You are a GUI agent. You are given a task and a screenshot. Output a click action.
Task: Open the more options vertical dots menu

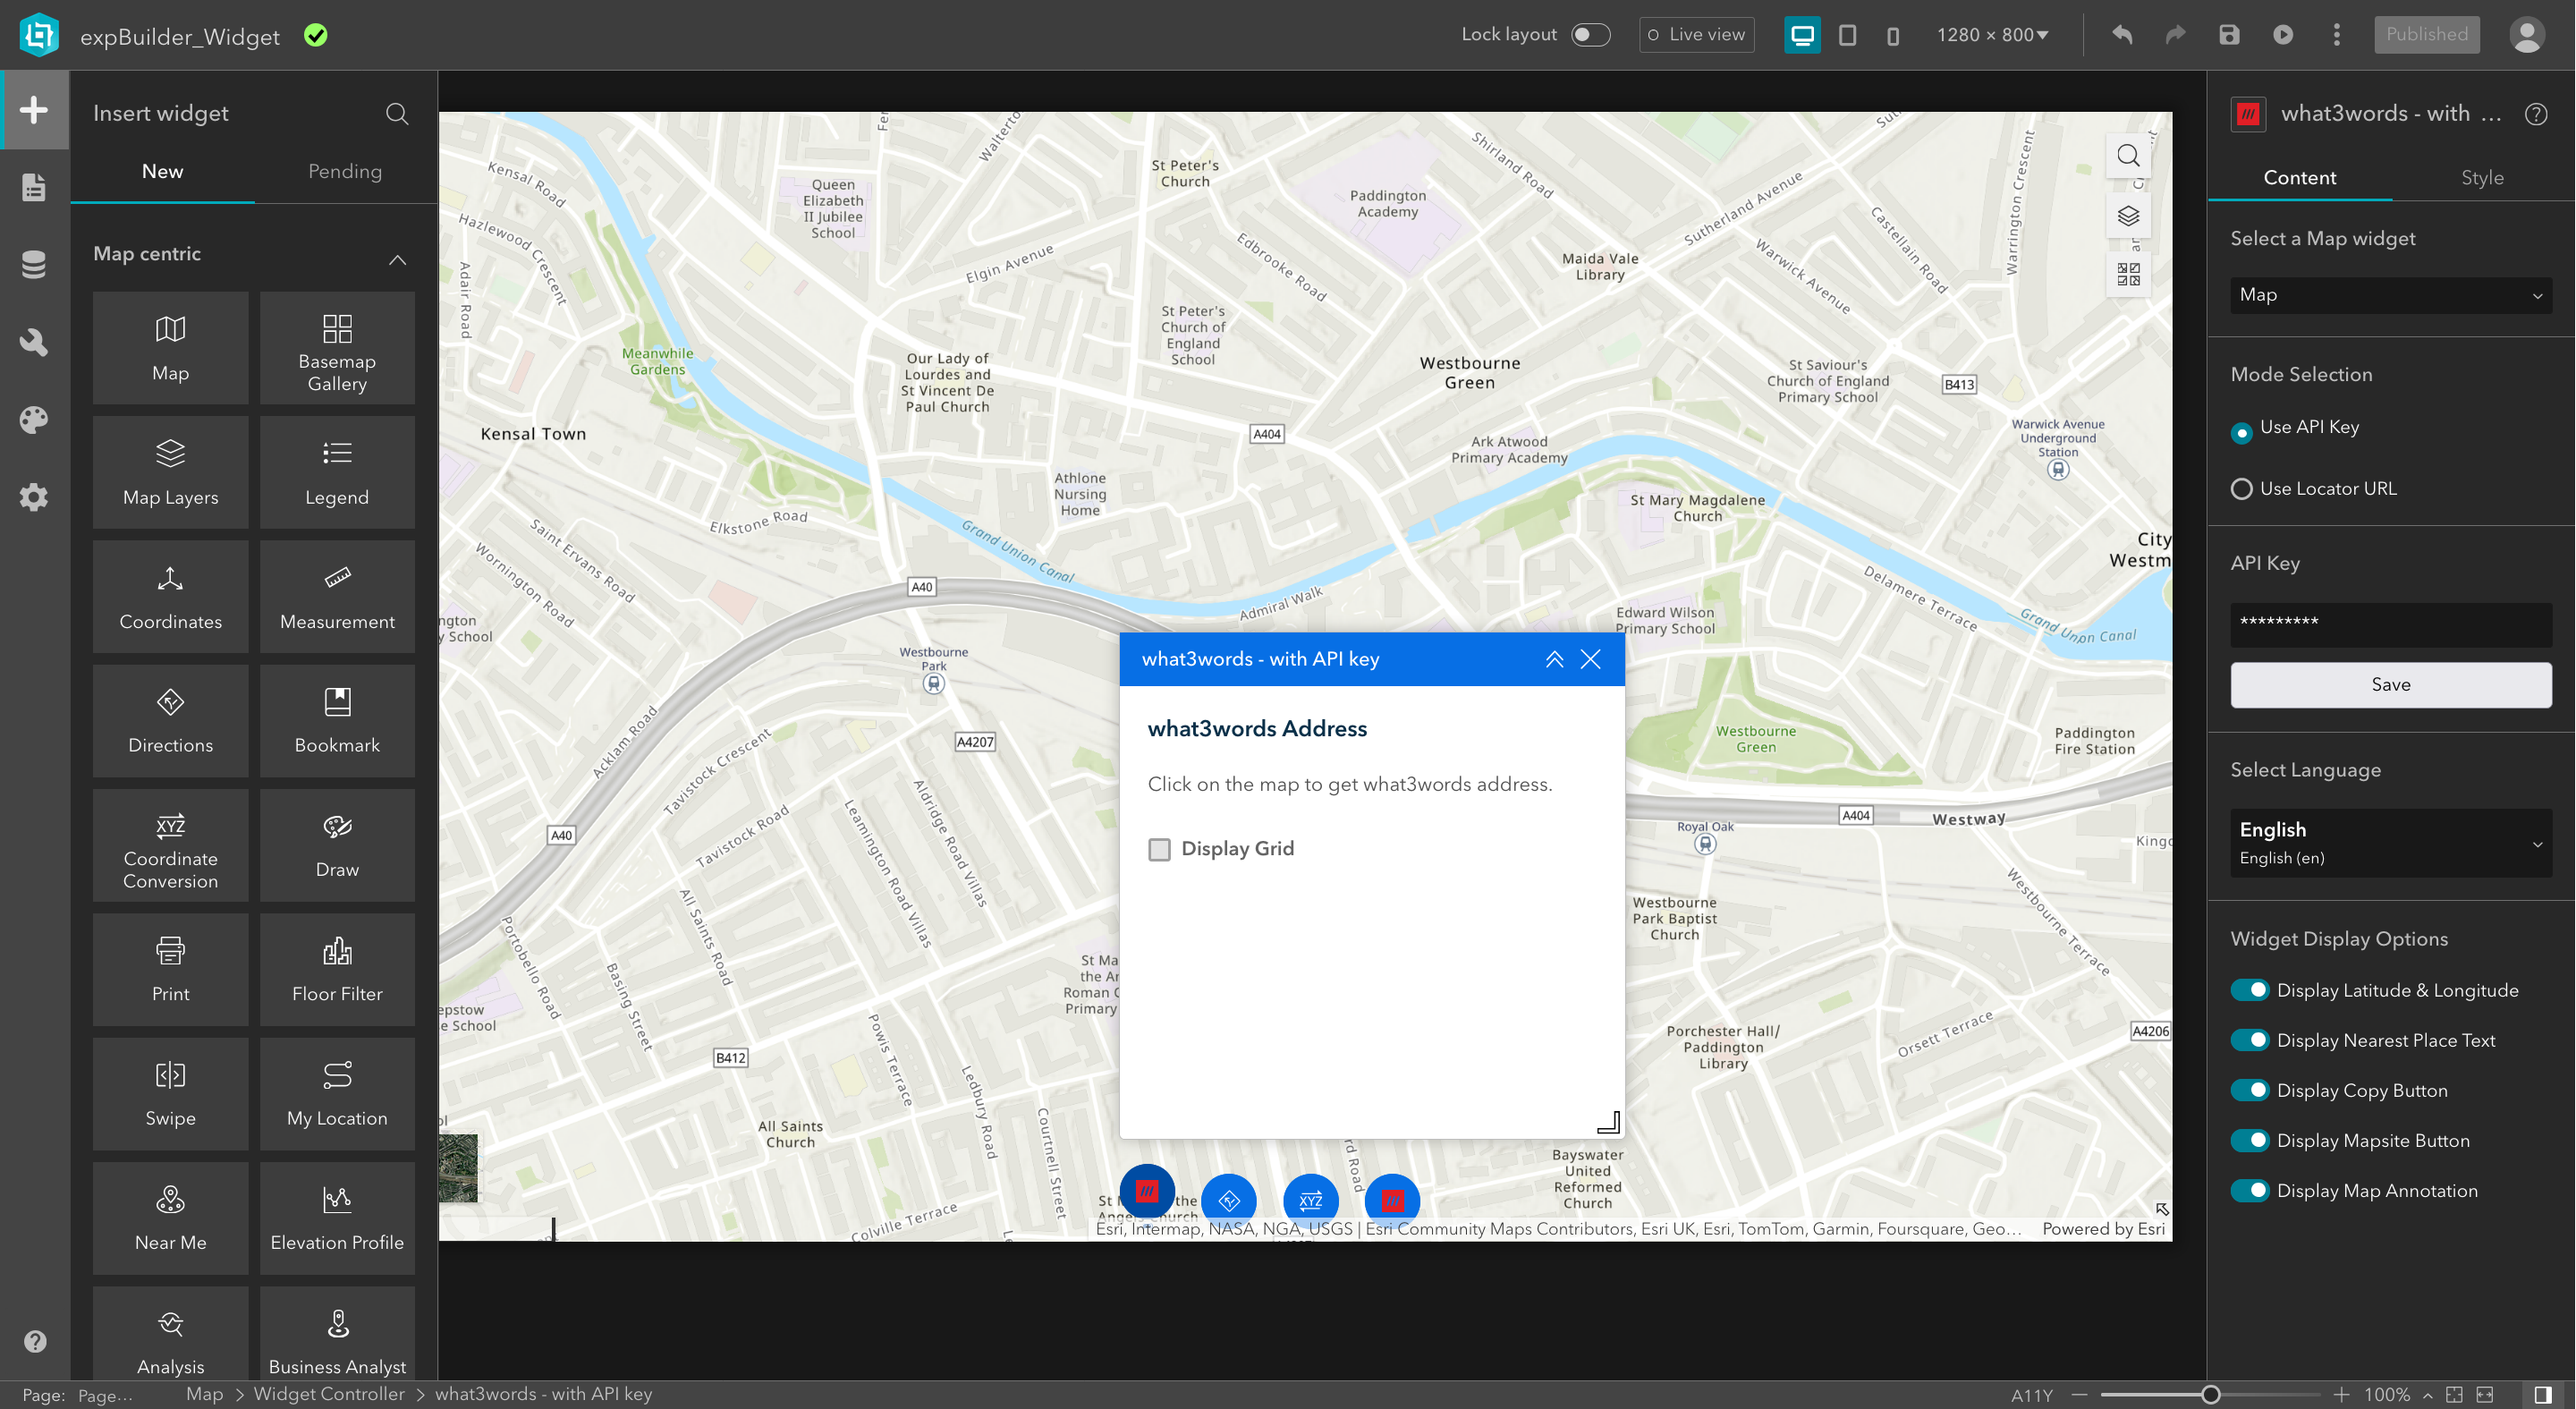click(x=2337, y=35)
